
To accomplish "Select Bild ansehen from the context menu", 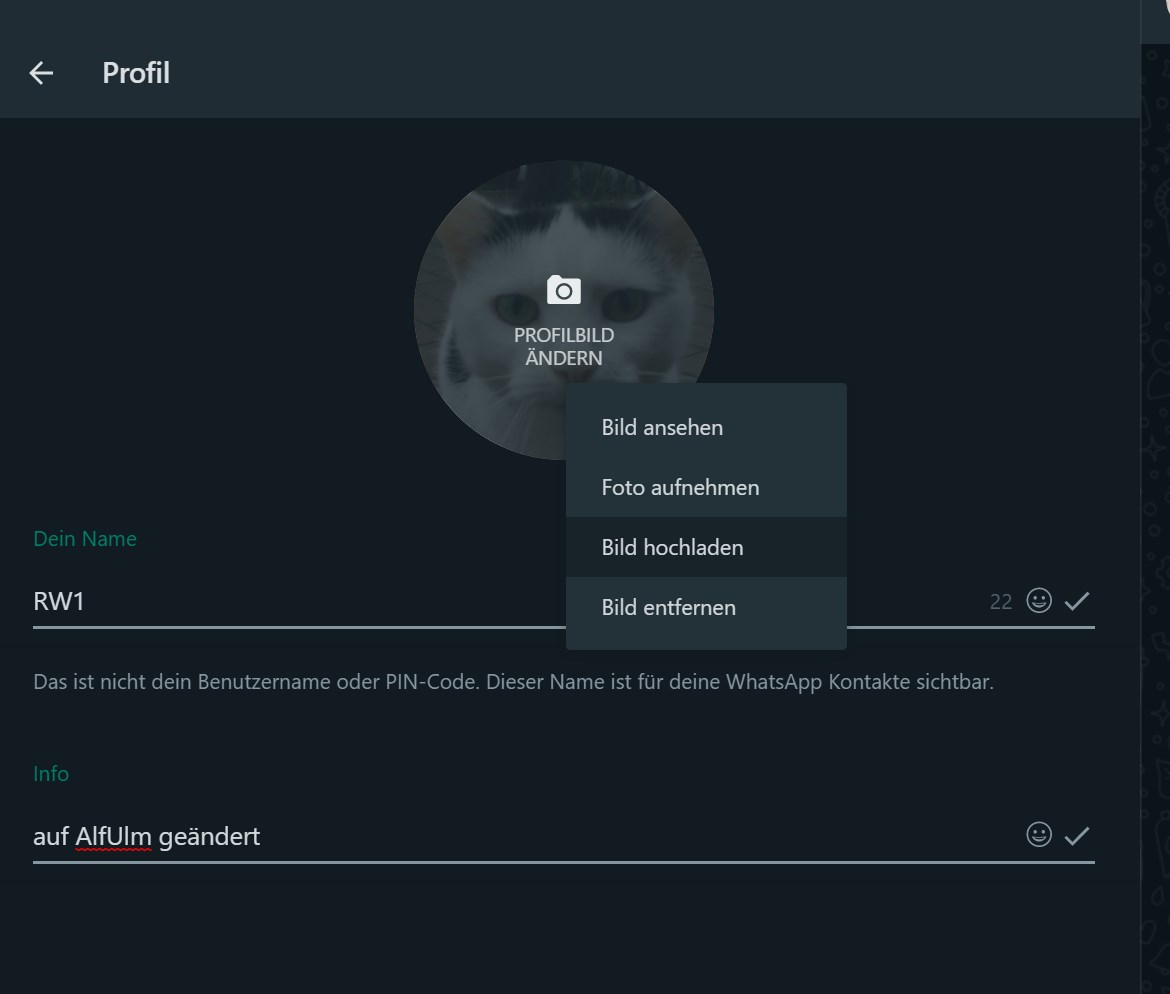I will pyautogui.click(x=706, y=428).
